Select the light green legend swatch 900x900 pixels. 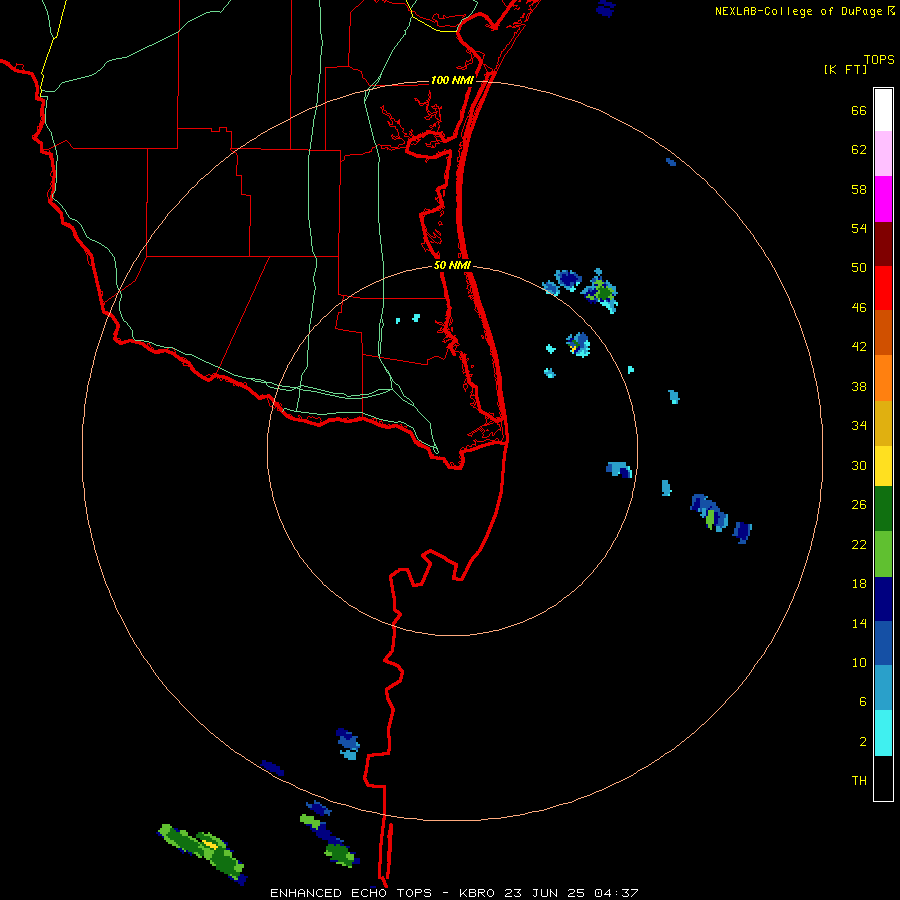[x=883, y=554]
